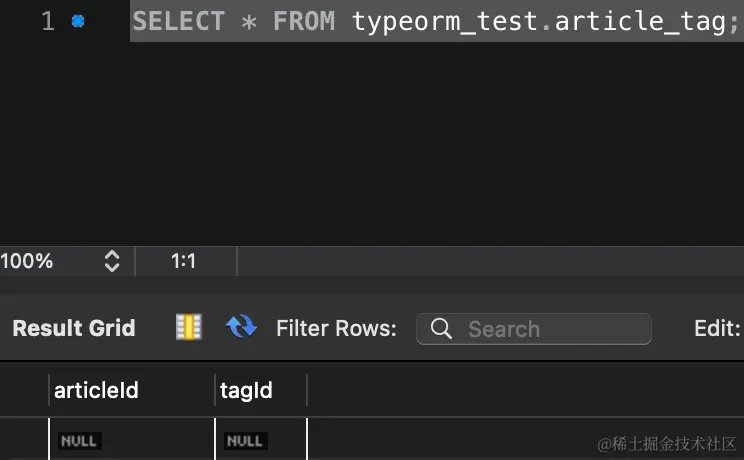Click line number 1 in the gutter
Image resolution: width=744 pixels, height=460 pixels.
(48, 21)
